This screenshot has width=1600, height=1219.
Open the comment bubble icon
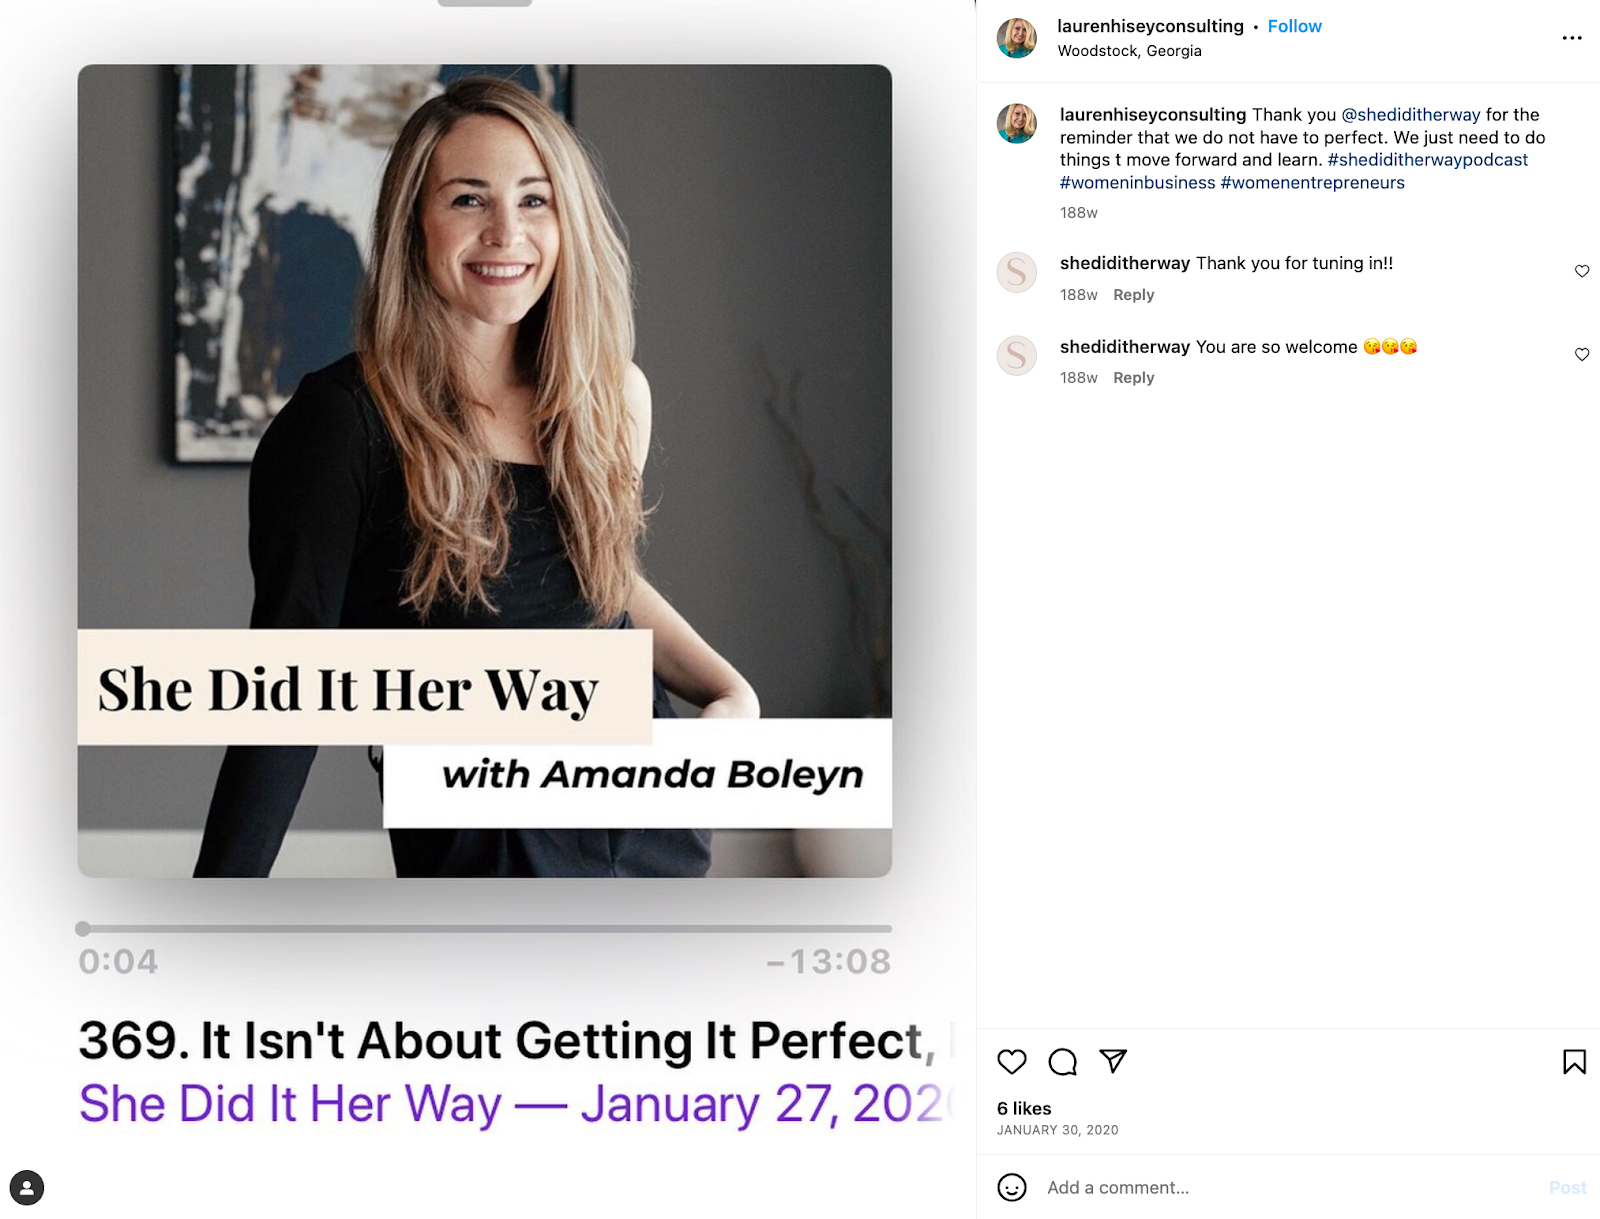tap(1063, 1062)
